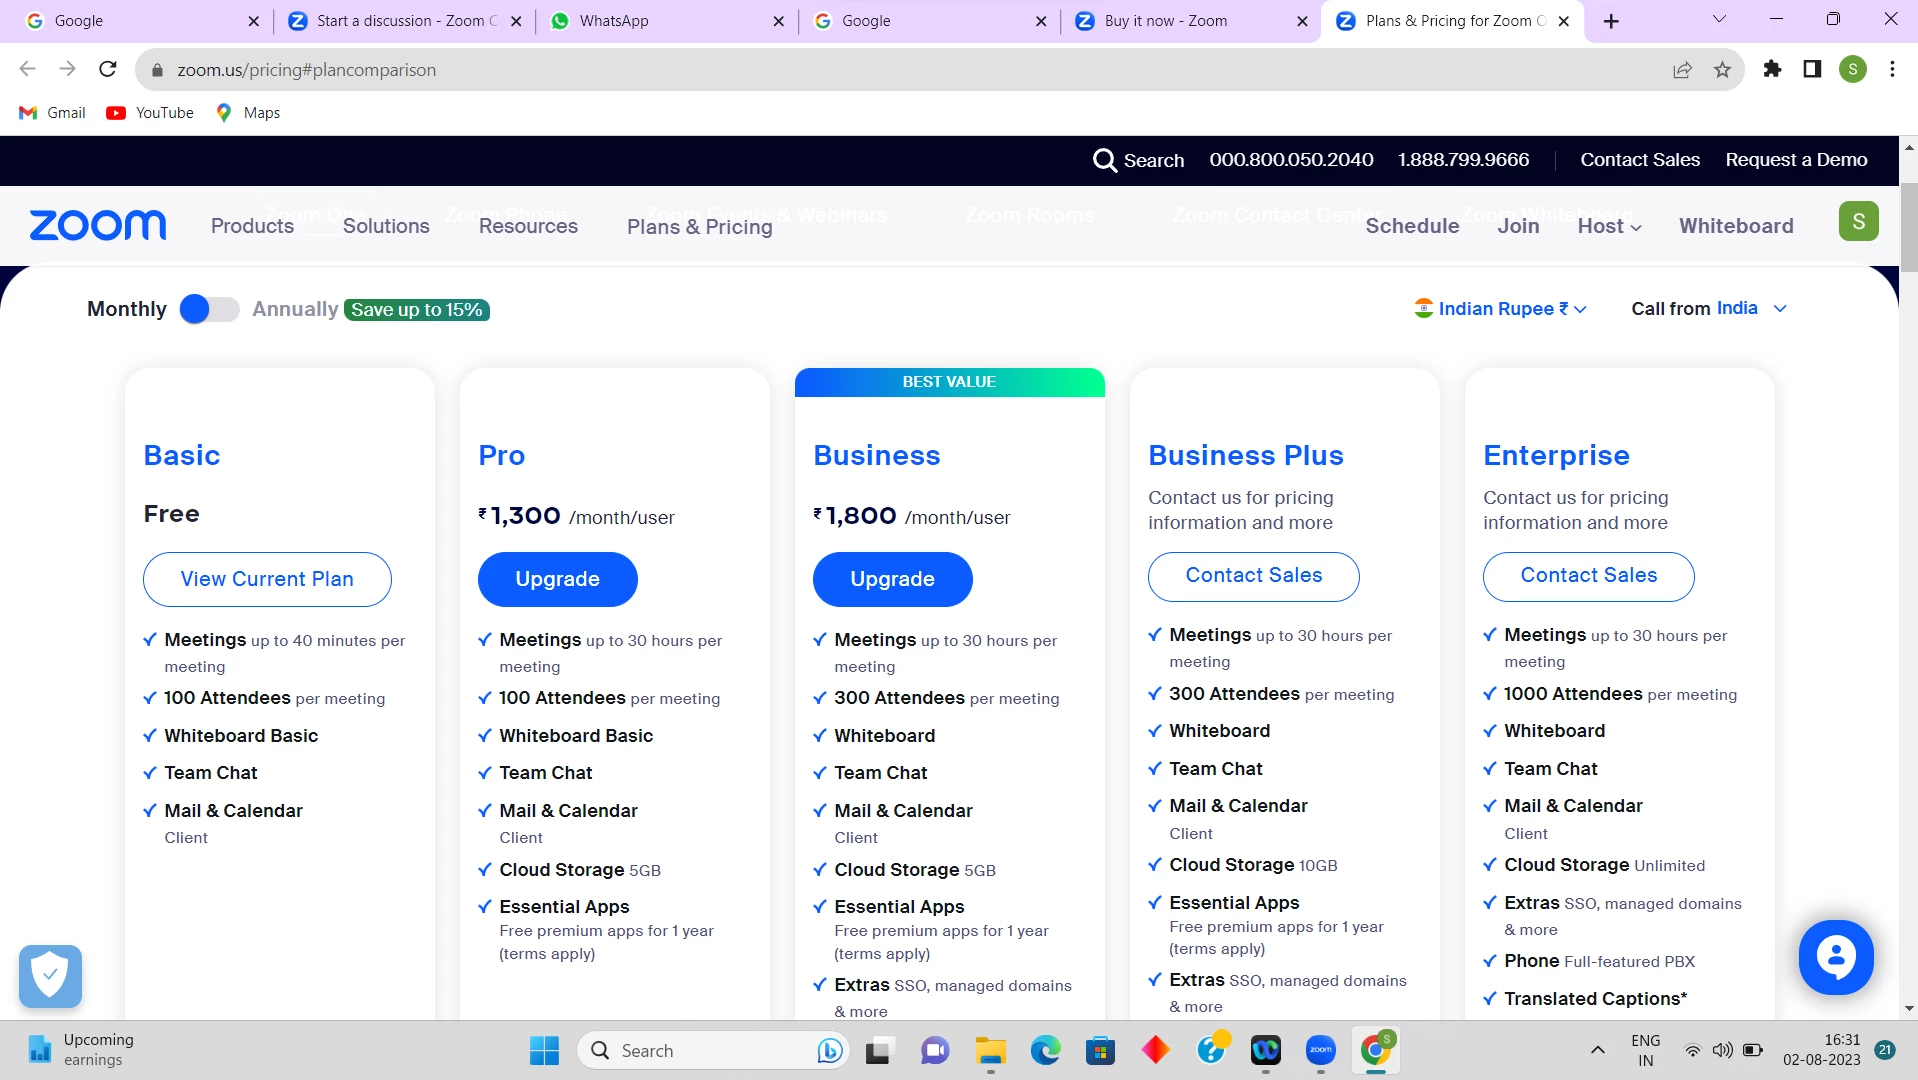Open the Windows Start menu

544,1050
